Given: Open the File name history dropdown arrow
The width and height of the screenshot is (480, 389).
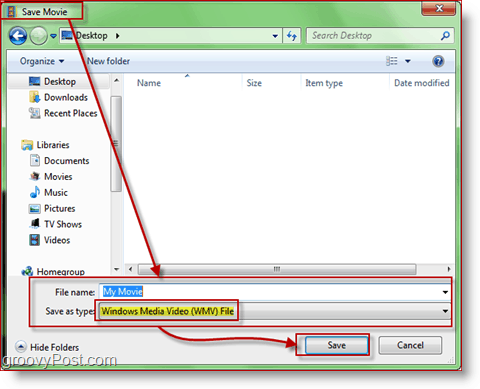Looking at the screenshot, I should [445, 292].
